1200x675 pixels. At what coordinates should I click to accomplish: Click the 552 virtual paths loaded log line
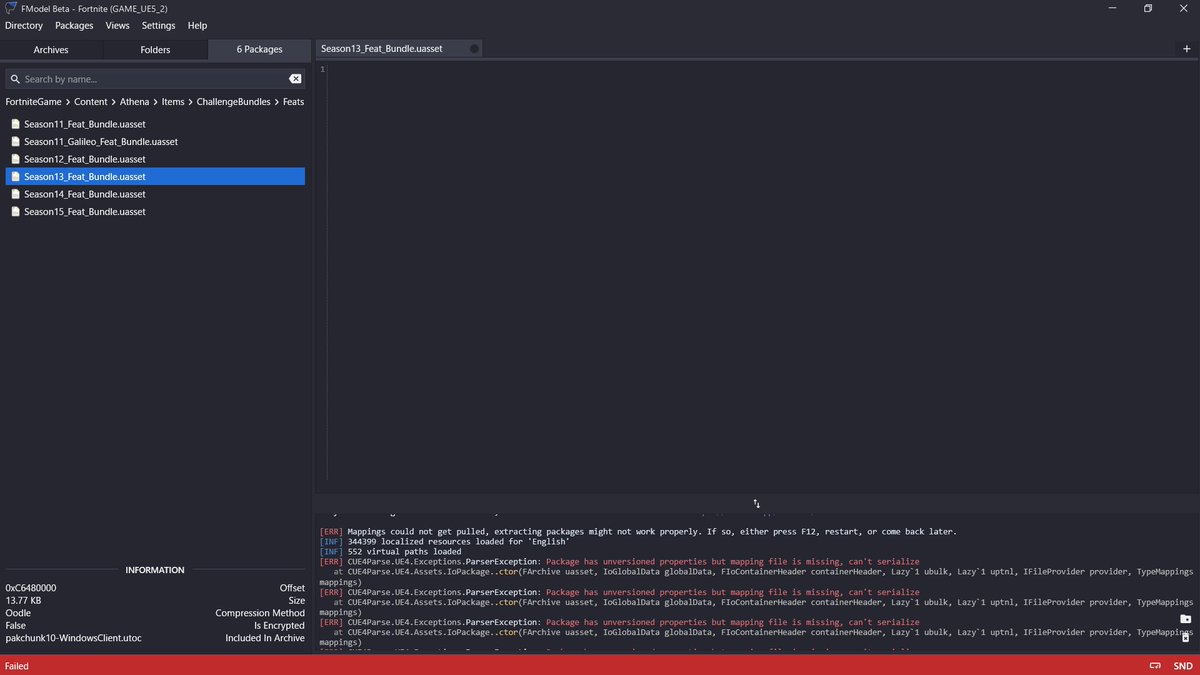click(x=390, y=552)
